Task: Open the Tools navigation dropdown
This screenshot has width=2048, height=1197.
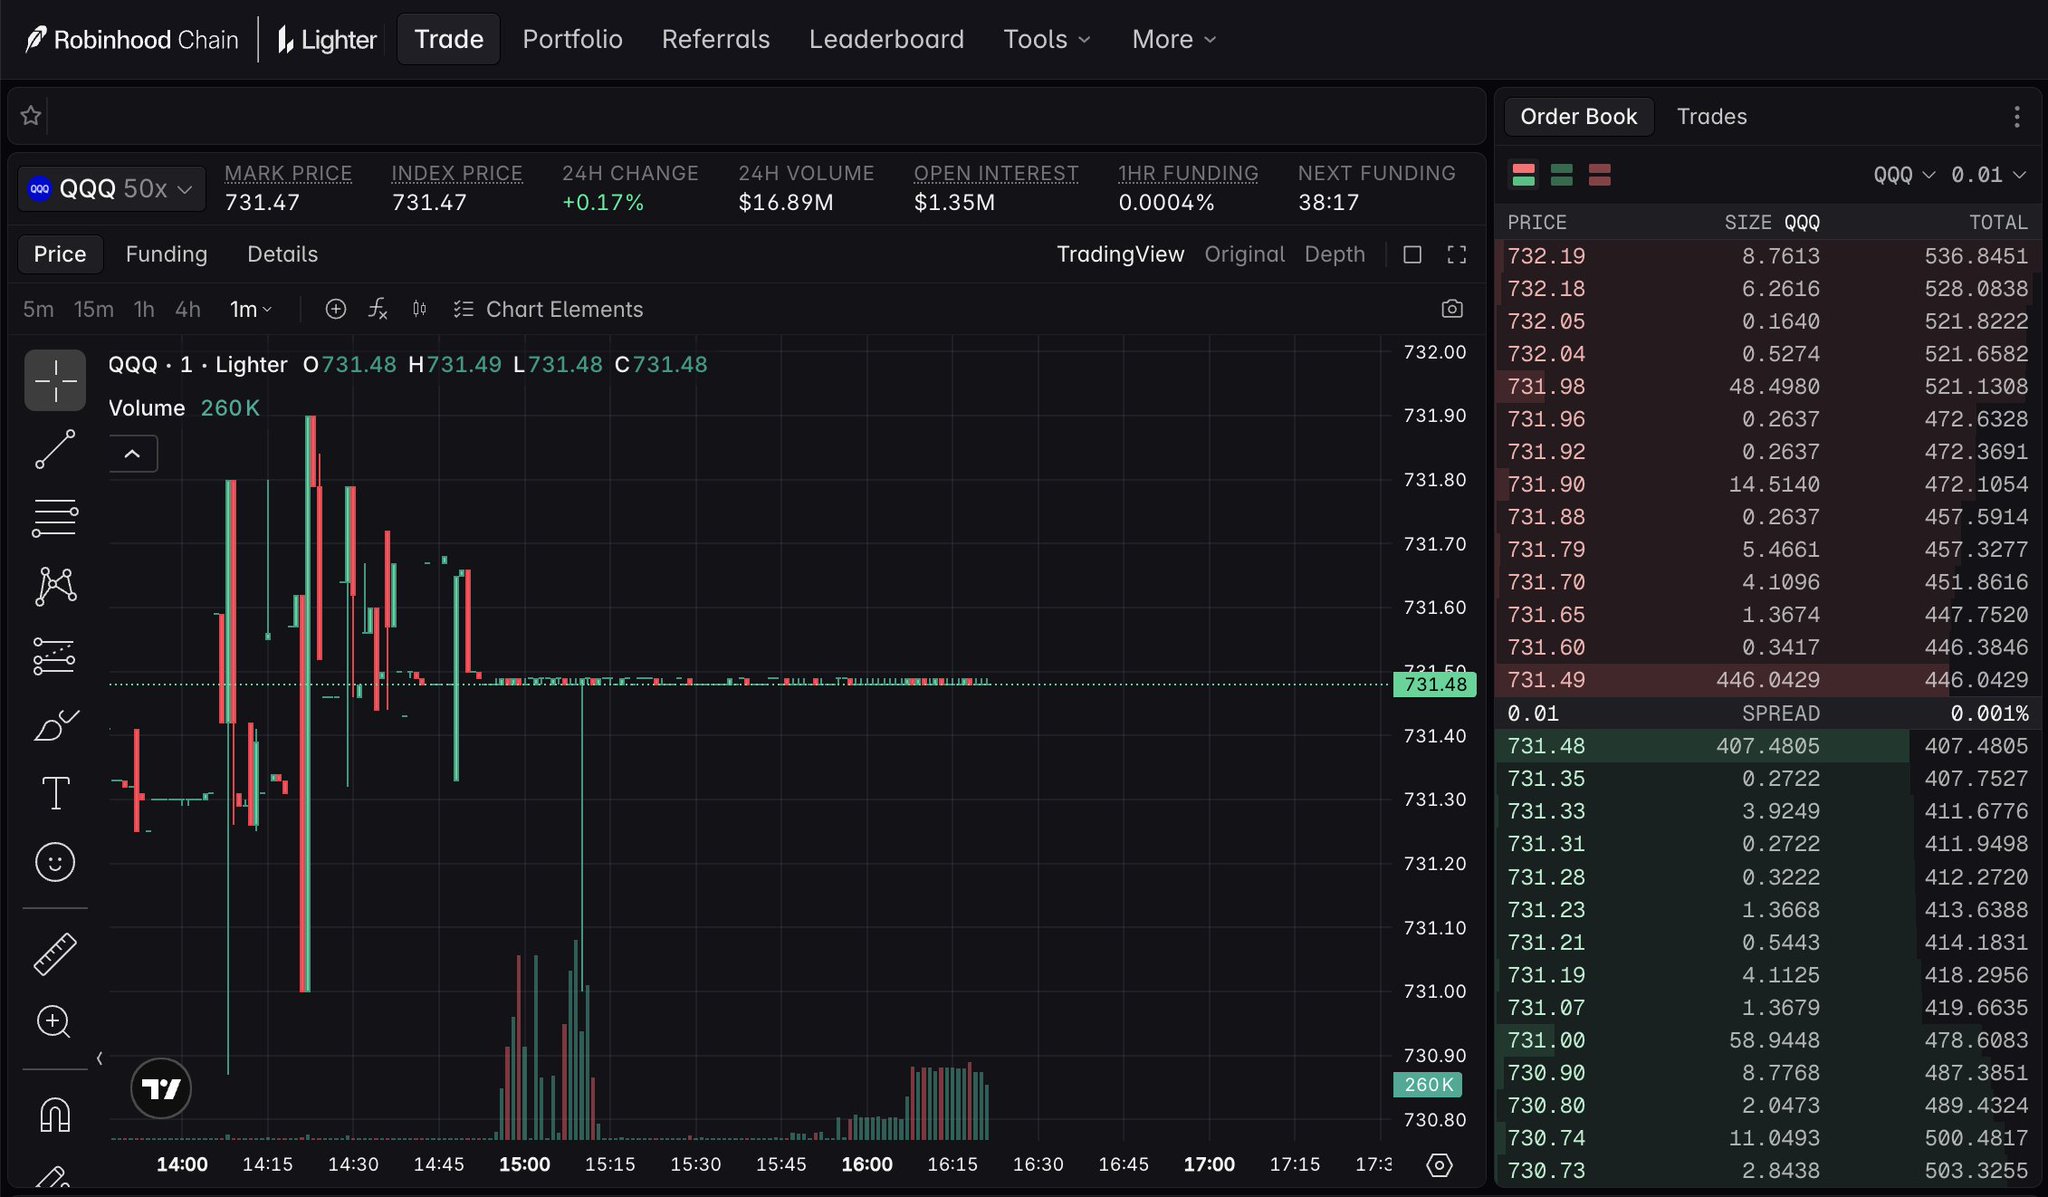Action: coord(1047,39)
